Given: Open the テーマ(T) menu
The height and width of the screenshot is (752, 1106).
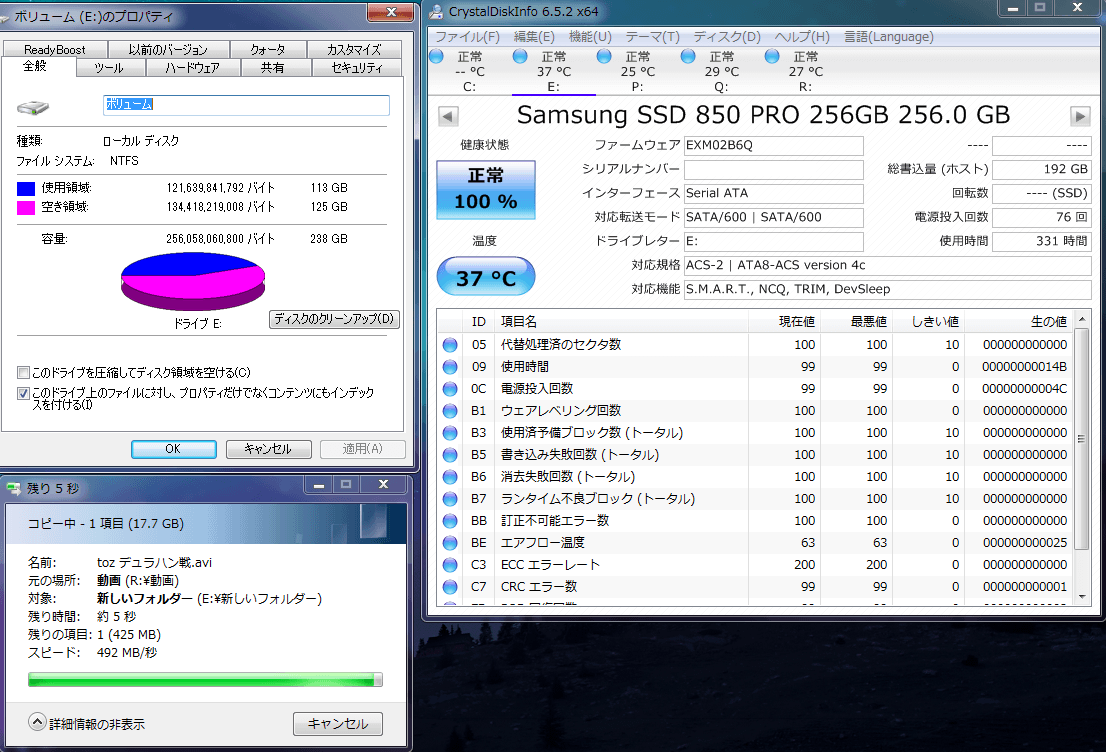Looking at the screenshot, I should click(652, 37).
